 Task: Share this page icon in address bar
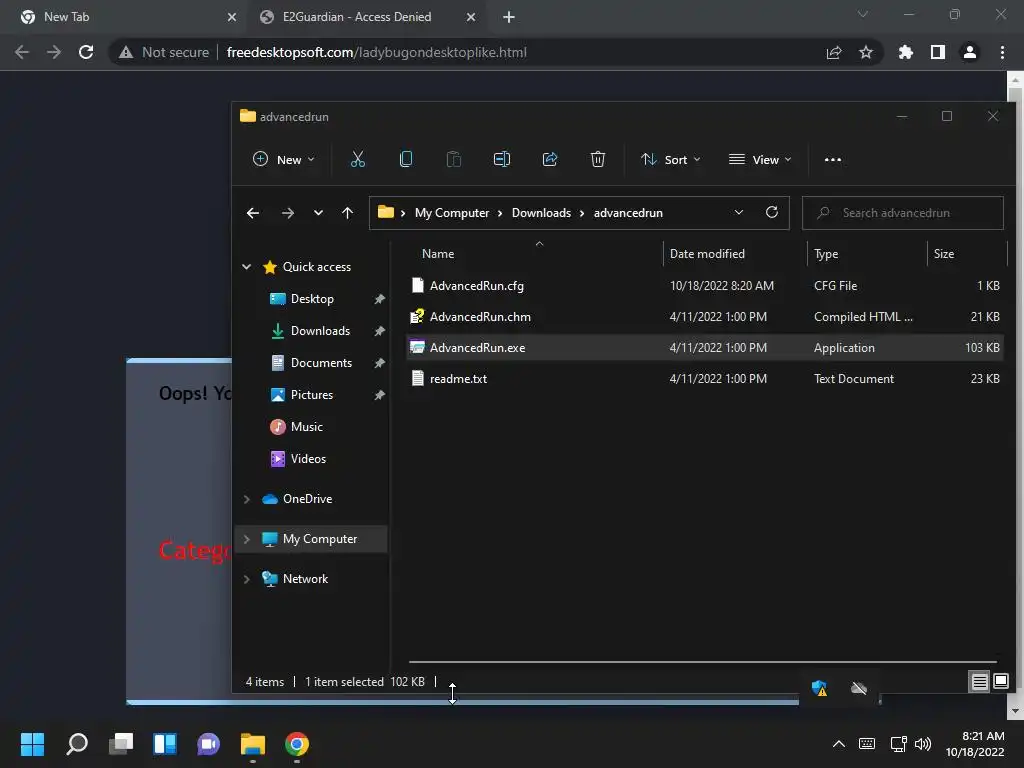click(x=833, y=52)
